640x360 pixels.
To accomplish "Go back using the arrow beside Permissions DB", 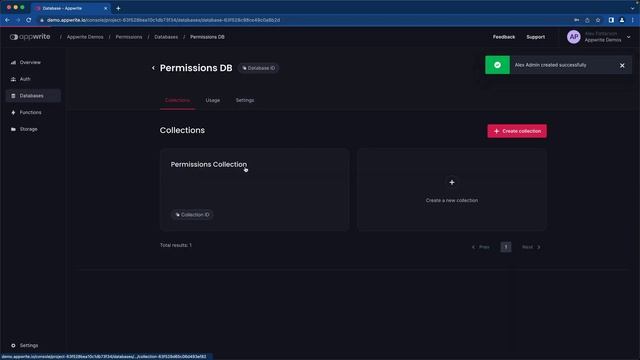I will (153, 68).
